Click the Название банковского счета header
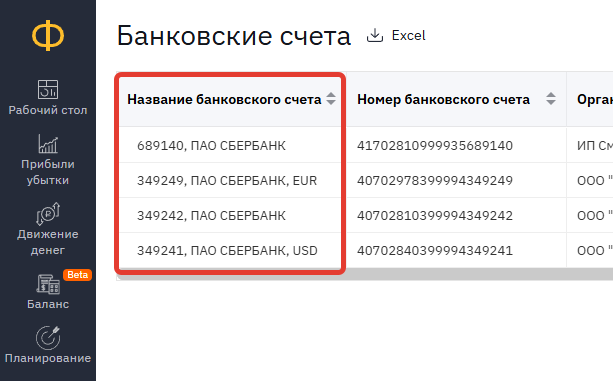The height and width of the screenshot is (381, 613). coord(224,100)
